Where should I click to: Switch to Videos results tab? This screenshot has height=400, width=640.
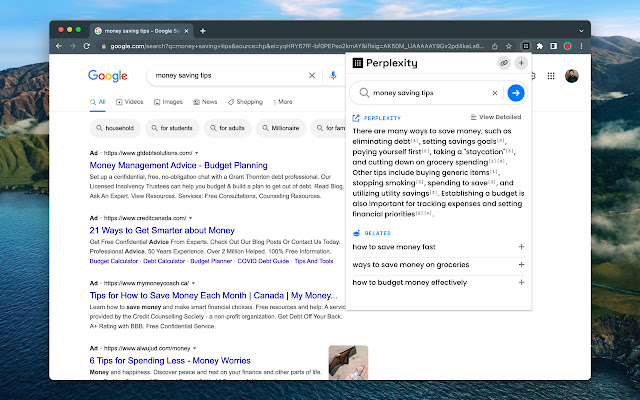(130, 102)
